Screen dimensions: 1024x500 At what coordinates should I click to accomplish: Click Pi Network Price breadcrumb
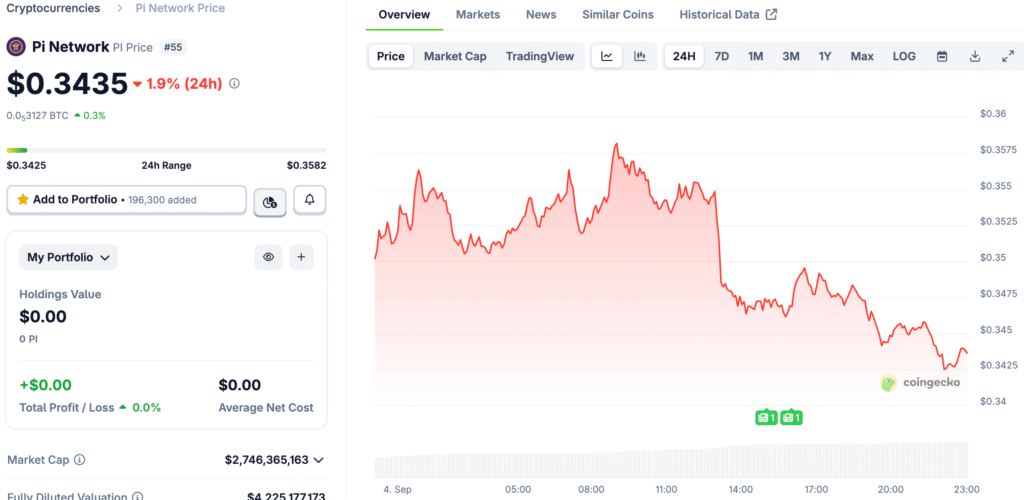(180, 8)
